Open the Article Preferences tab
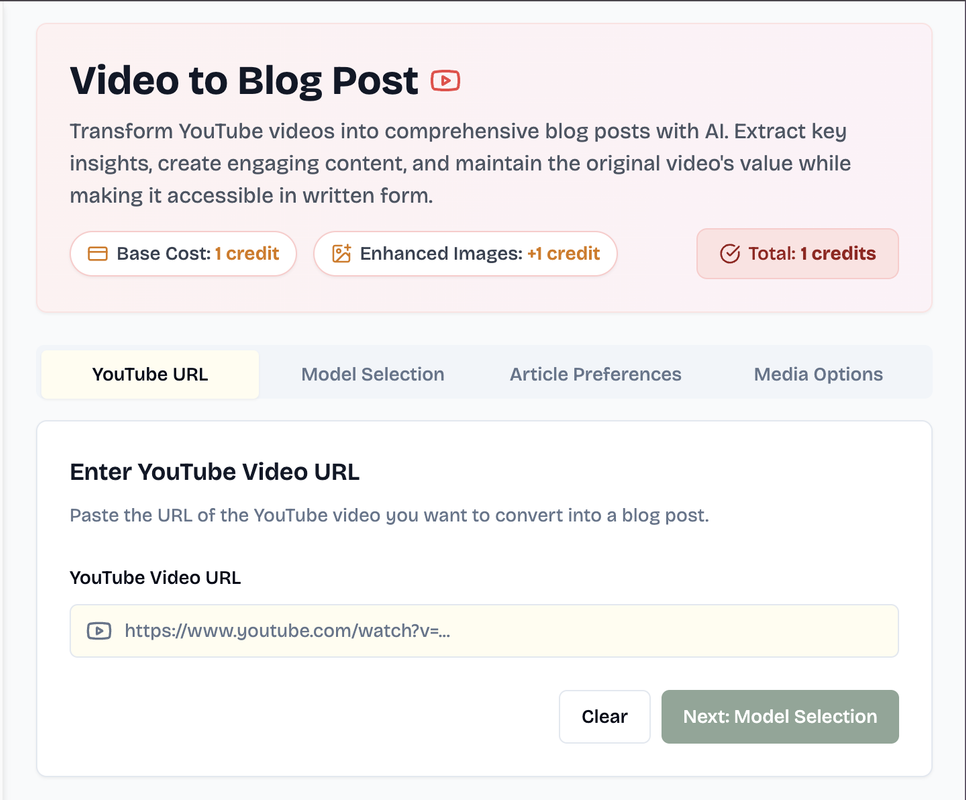This screenshot has width=966, height=800. 595,374
